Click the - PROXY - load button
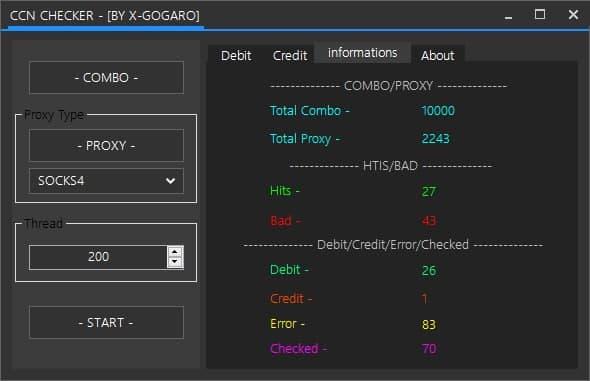The height and width of the screenshot is (381, 590). tap(106, 145)
